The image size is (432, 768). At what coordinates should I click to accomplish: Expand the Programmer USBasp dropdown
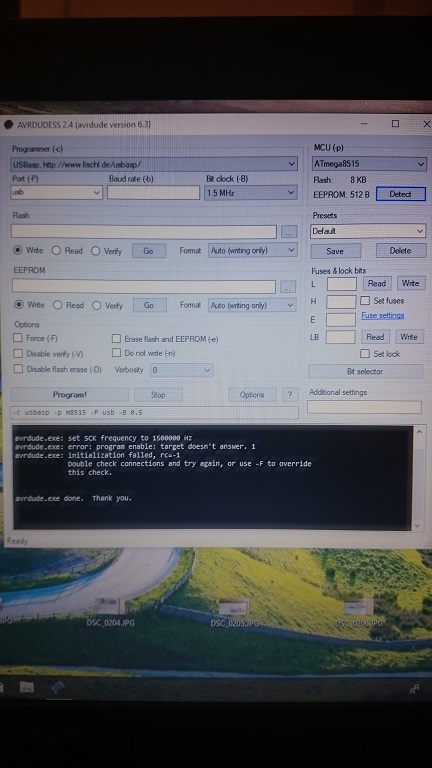coord(154,164)
